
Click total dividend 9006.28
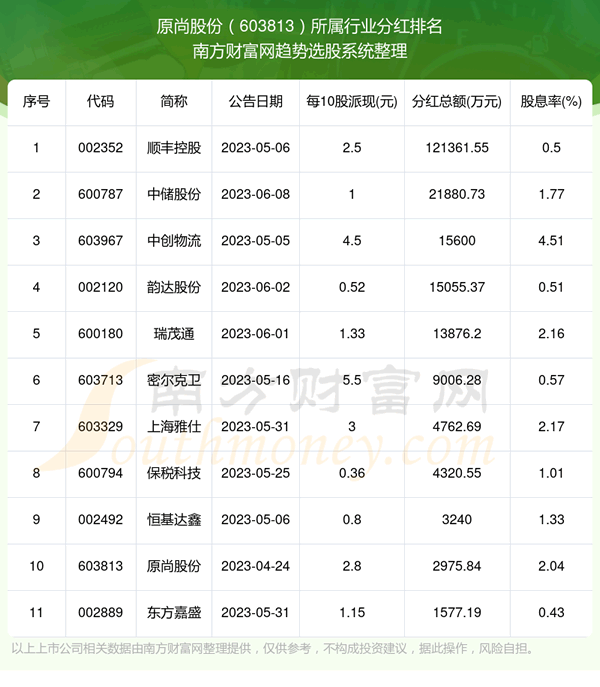tap(457, 380)
